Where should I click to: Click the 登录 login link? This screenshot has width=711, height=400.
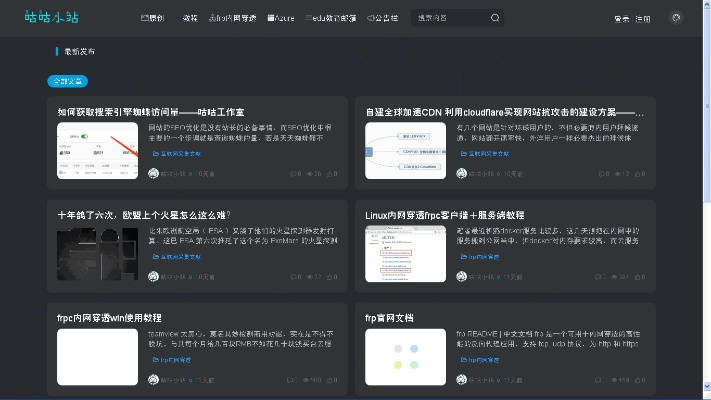pos(621,19)
